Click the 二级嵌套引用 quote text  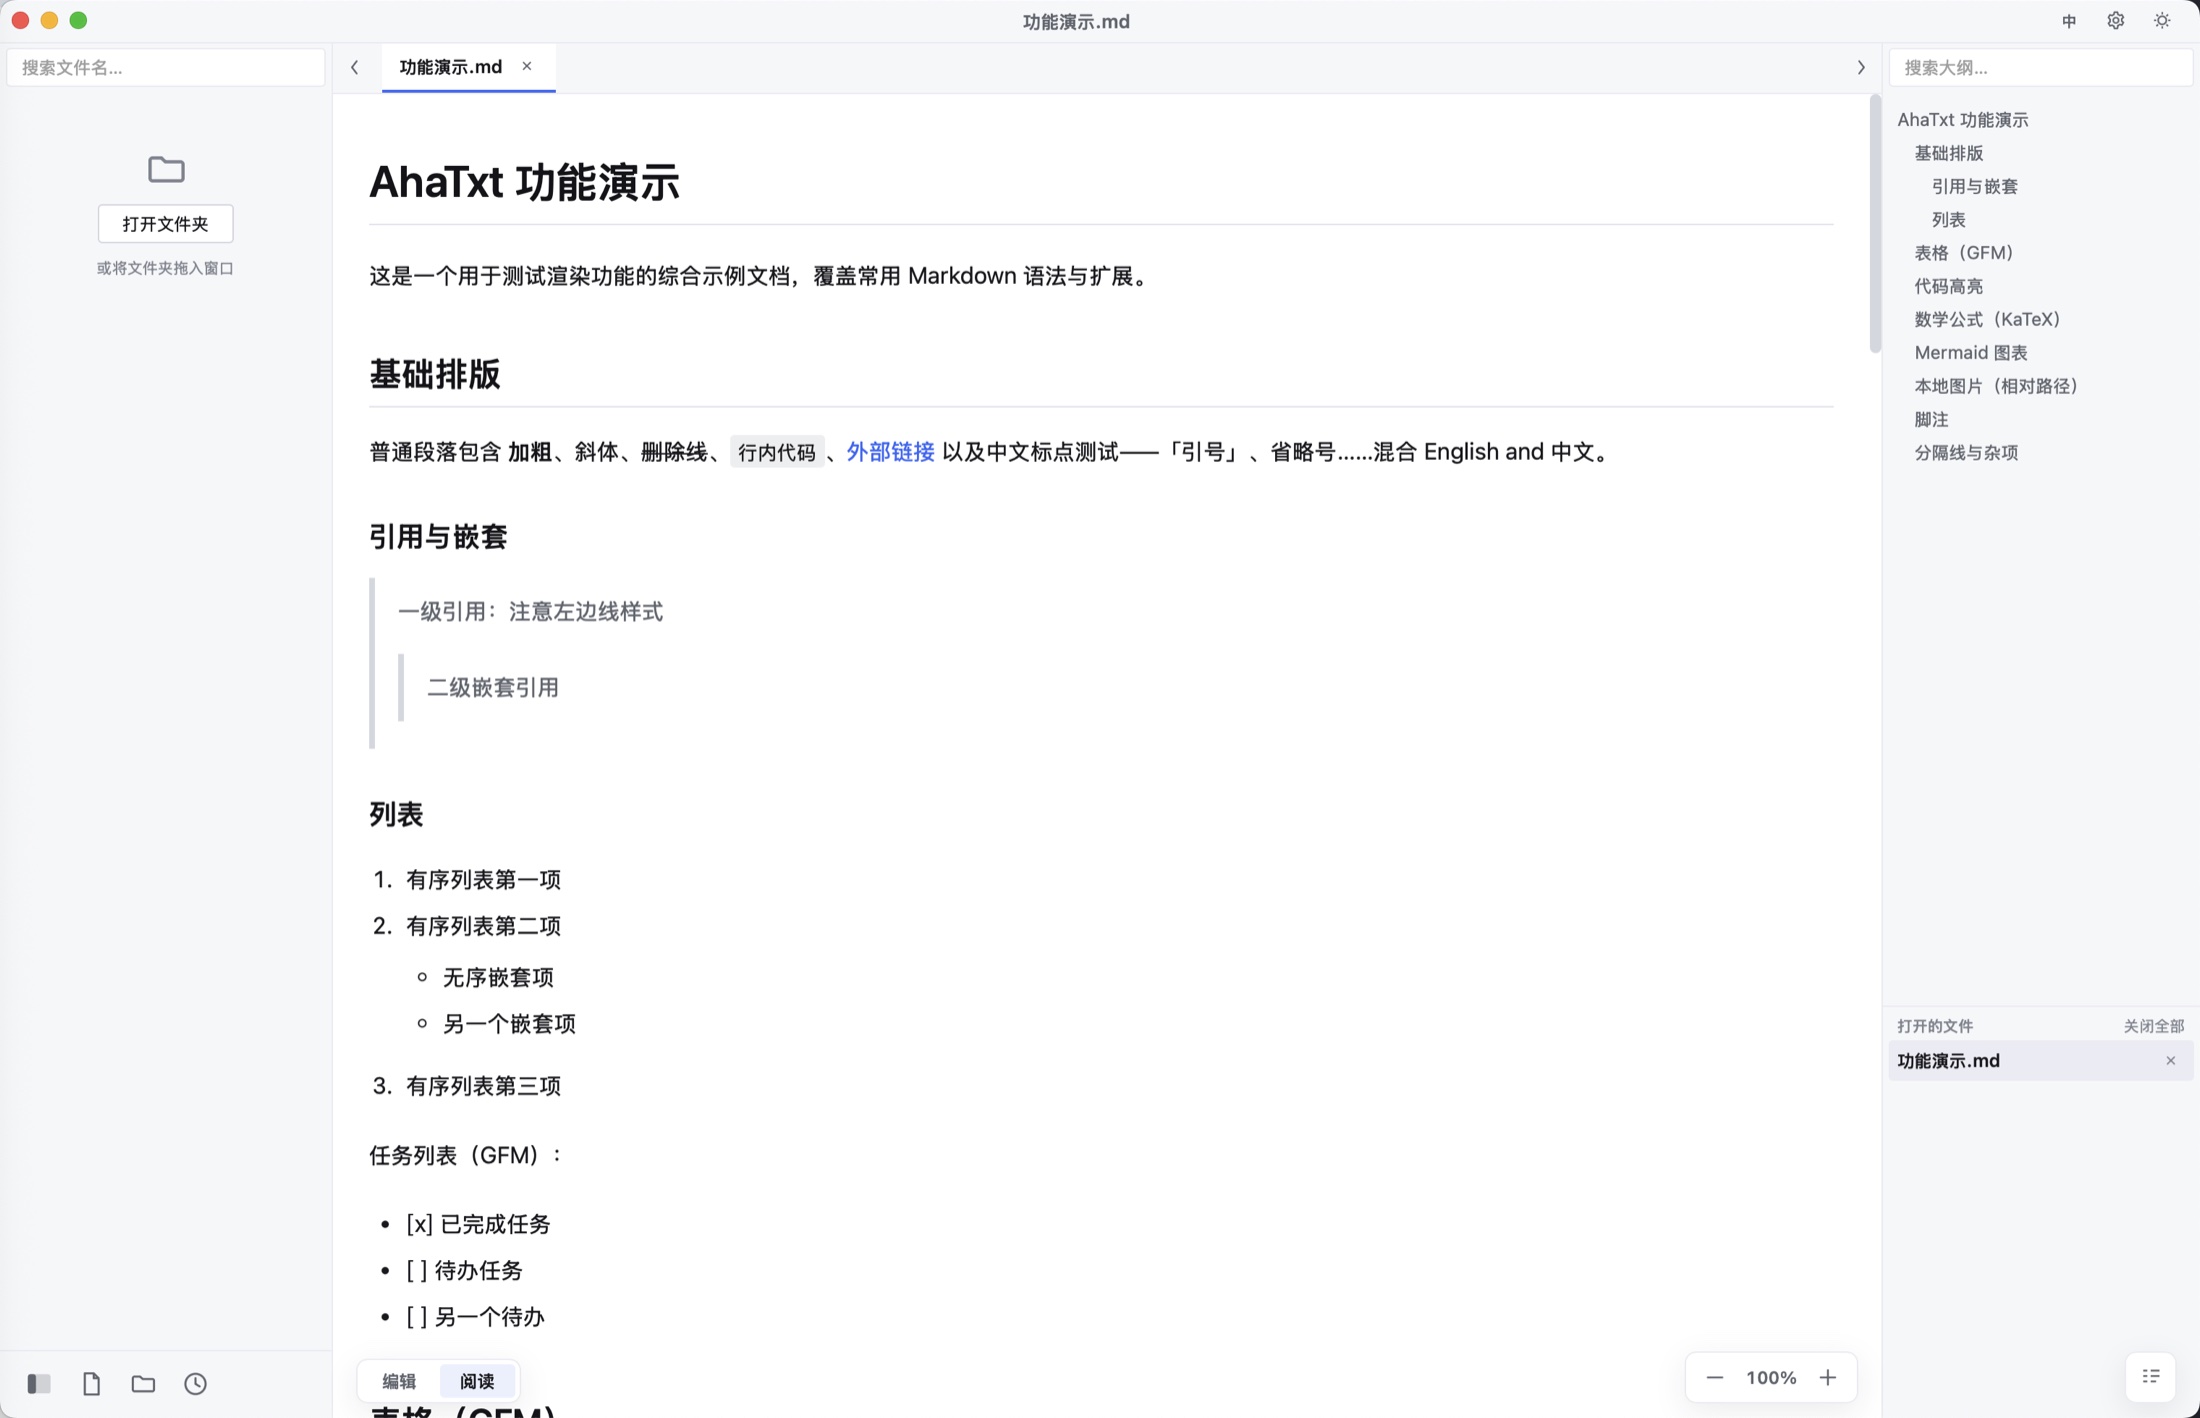tap(493, 687)
